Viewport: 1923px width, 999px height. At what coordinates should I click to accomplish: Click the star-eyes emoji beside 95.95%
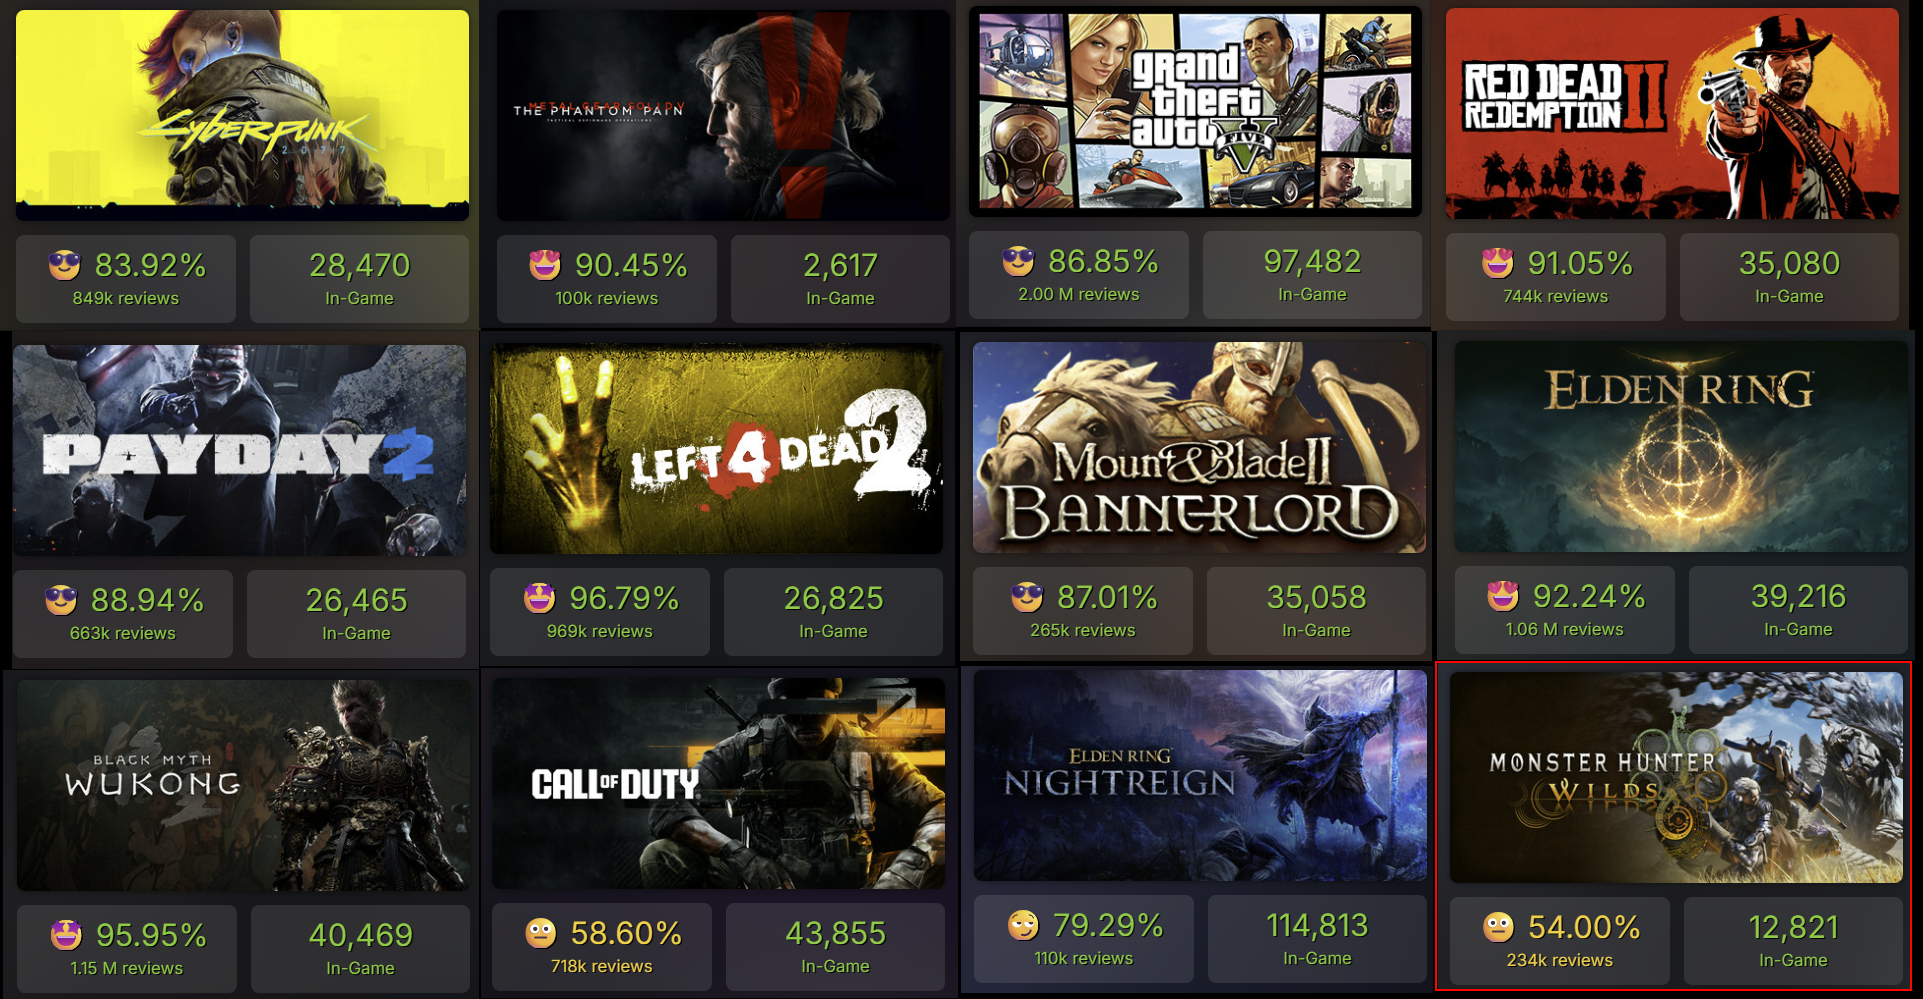[66, 935]
